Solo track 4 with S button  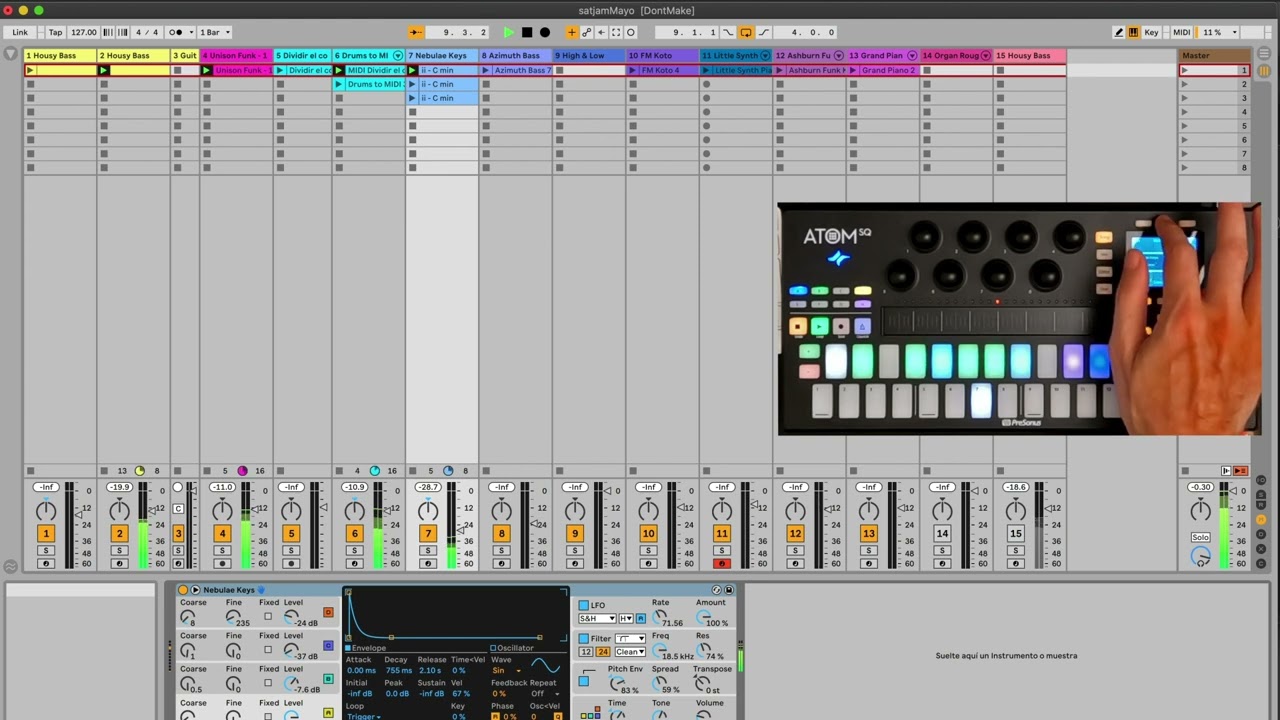[222, 551]
